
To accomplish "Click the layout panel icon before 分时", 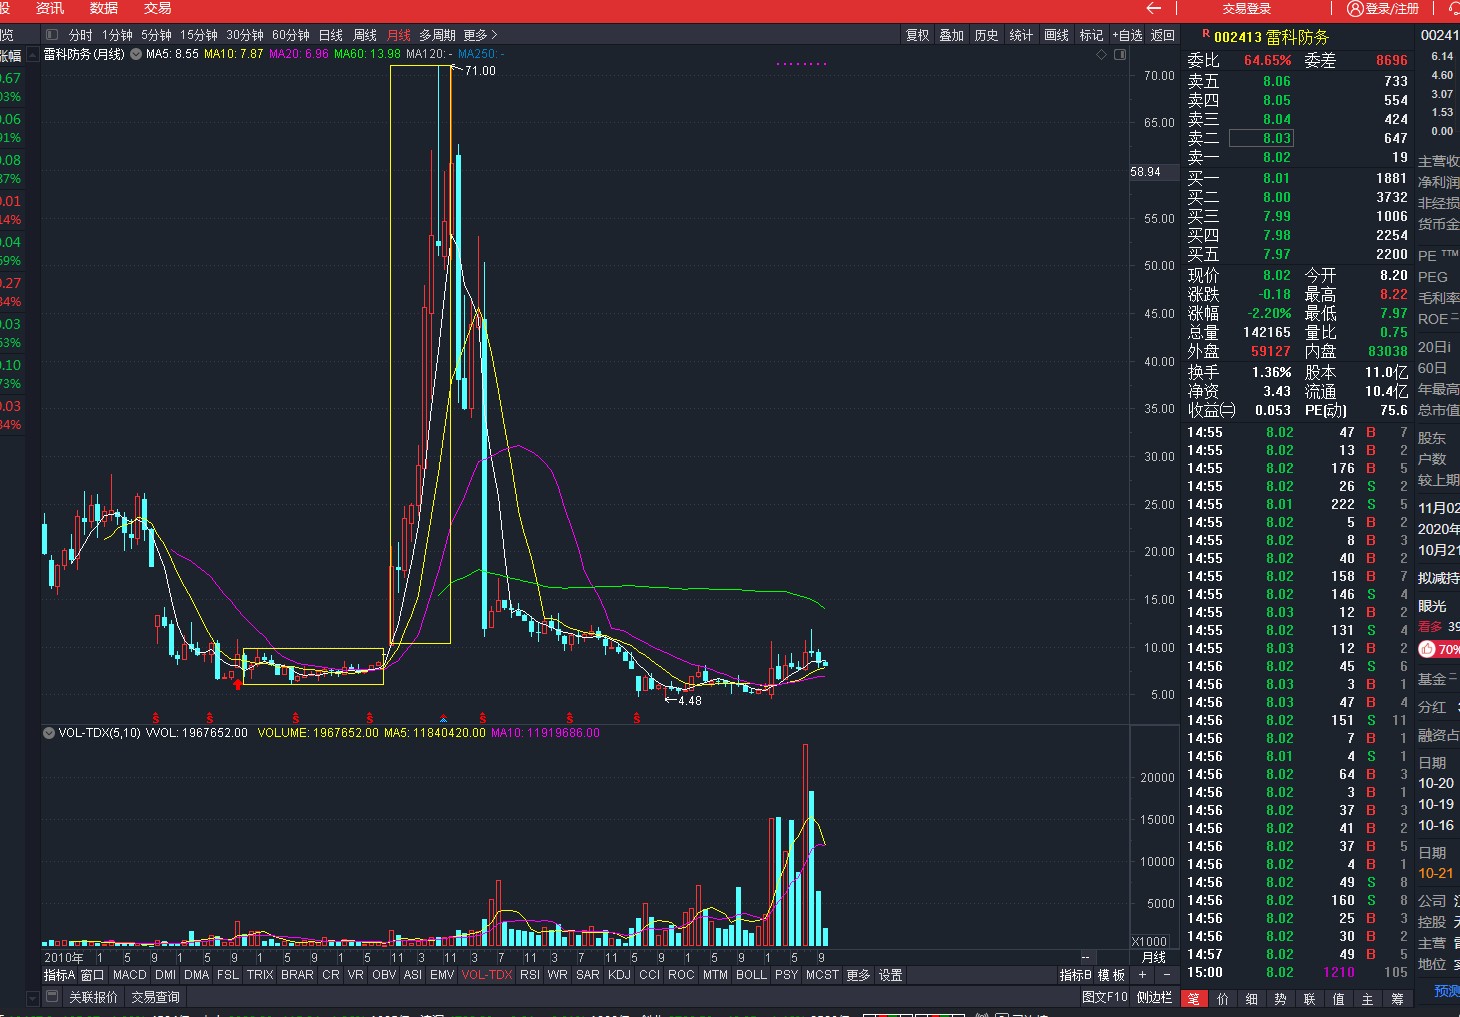I will (52, 35).
